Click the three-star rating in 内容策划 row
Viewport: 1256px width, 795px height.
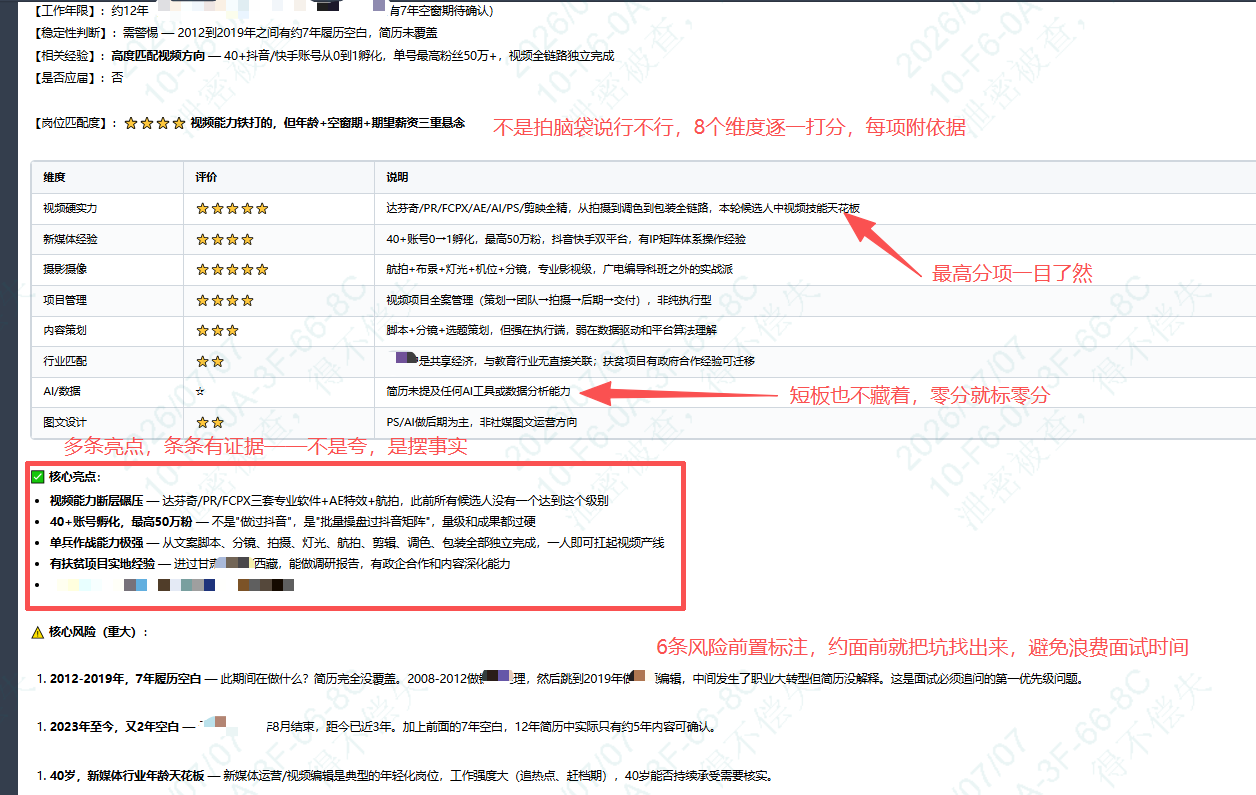[x=217, y=330]
